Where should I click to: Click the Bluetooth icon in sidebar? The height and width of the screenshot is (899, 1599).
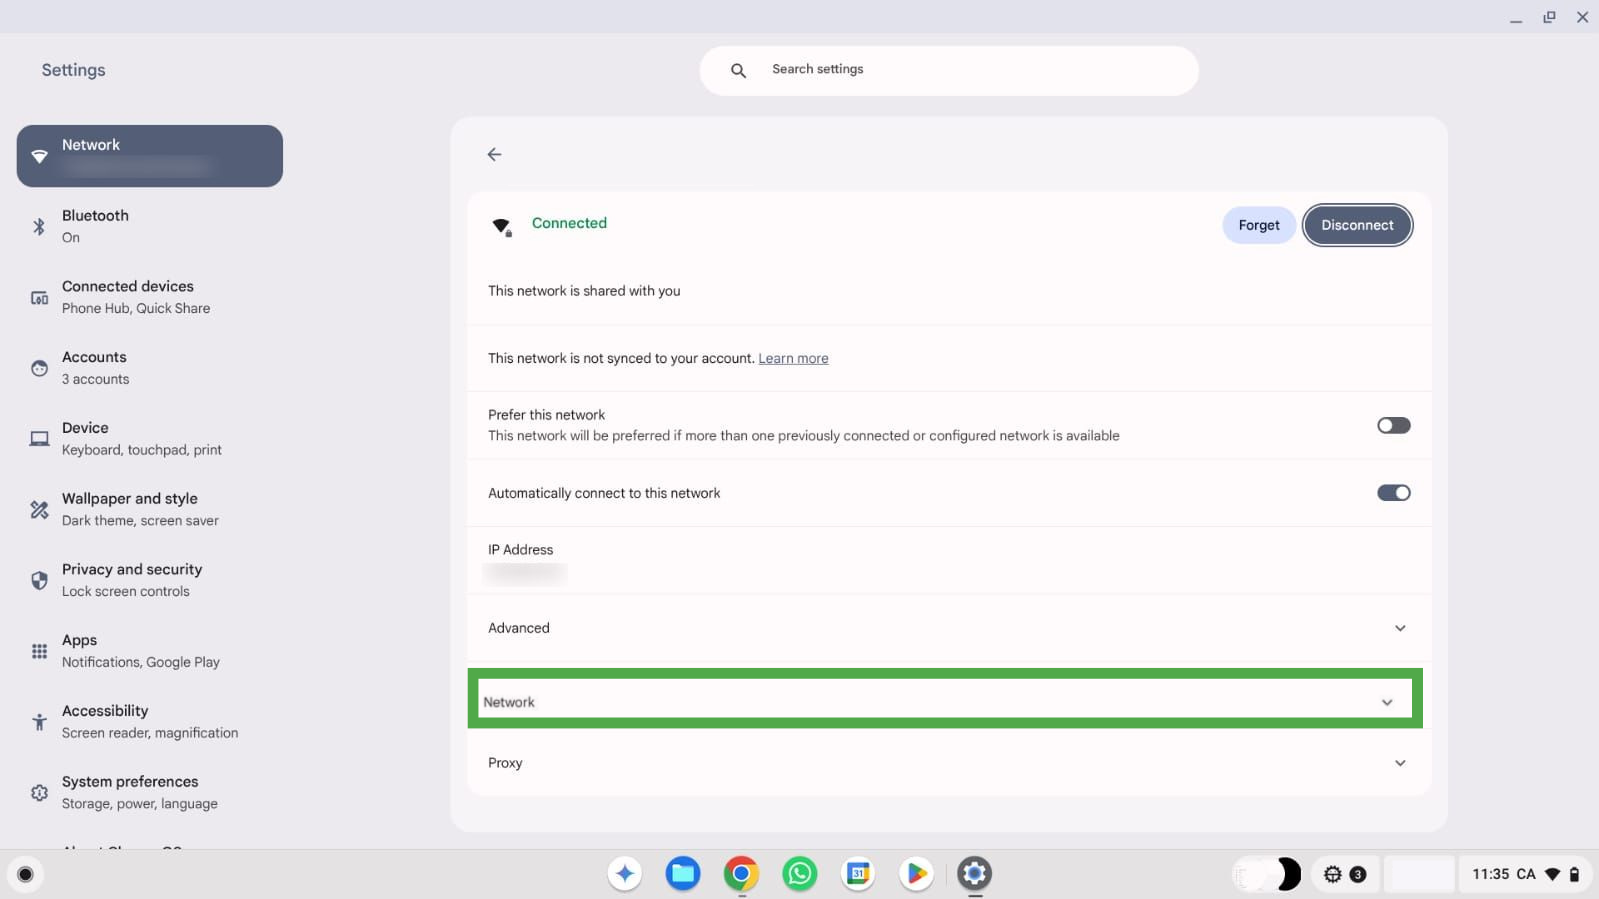click(39, 226)
